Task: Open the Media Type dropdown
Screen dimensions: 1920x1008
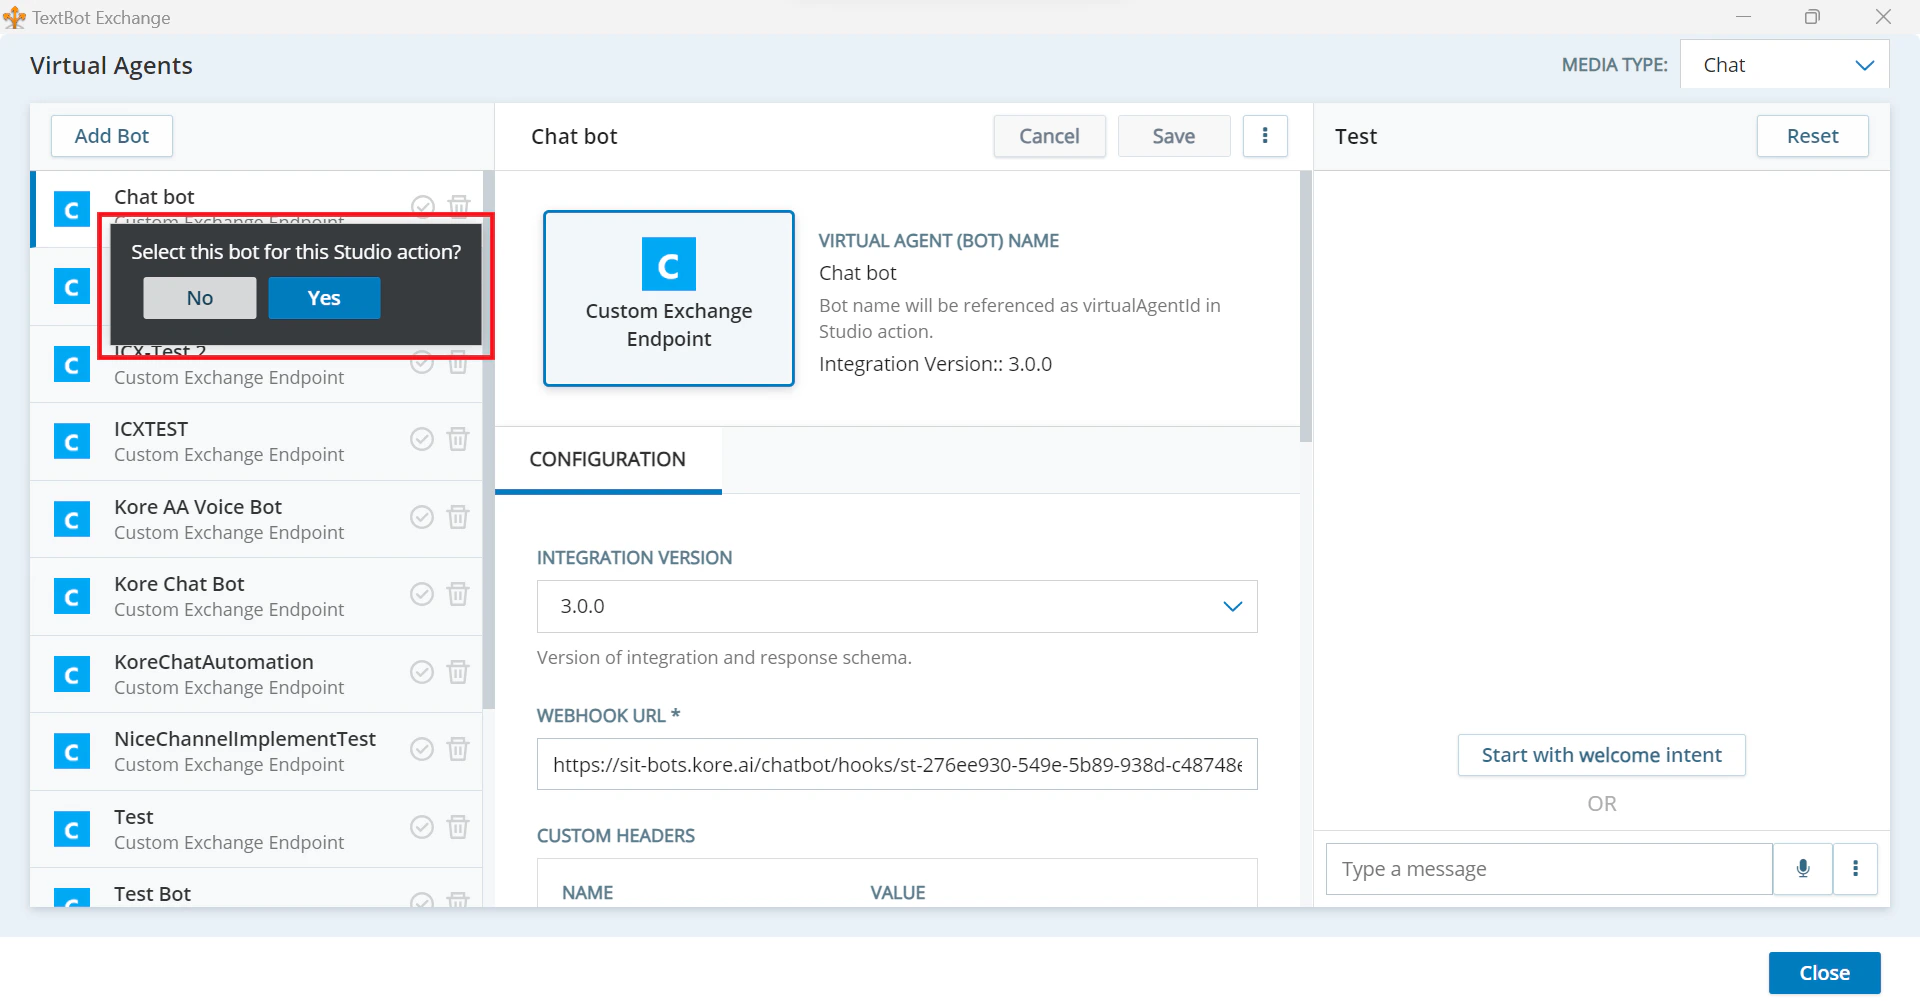Action: click(1784, 64)
